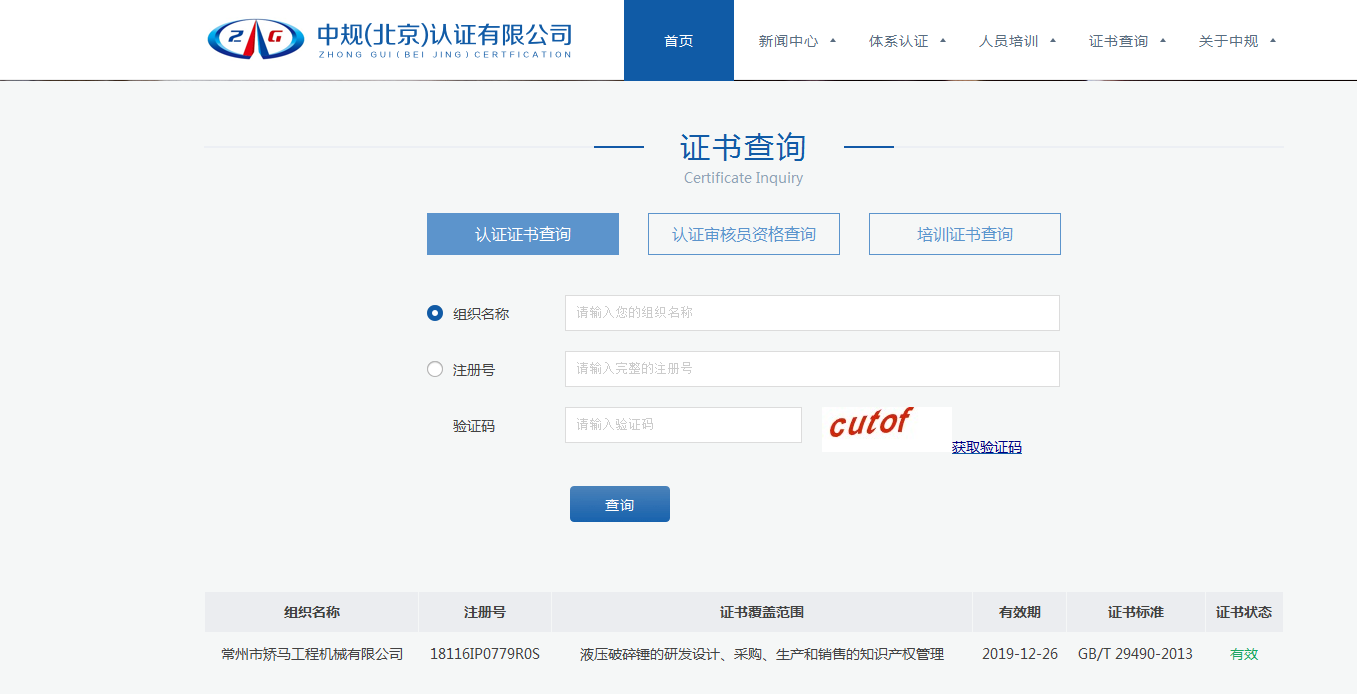Click the 获取验证码 link

coord(986,447)
